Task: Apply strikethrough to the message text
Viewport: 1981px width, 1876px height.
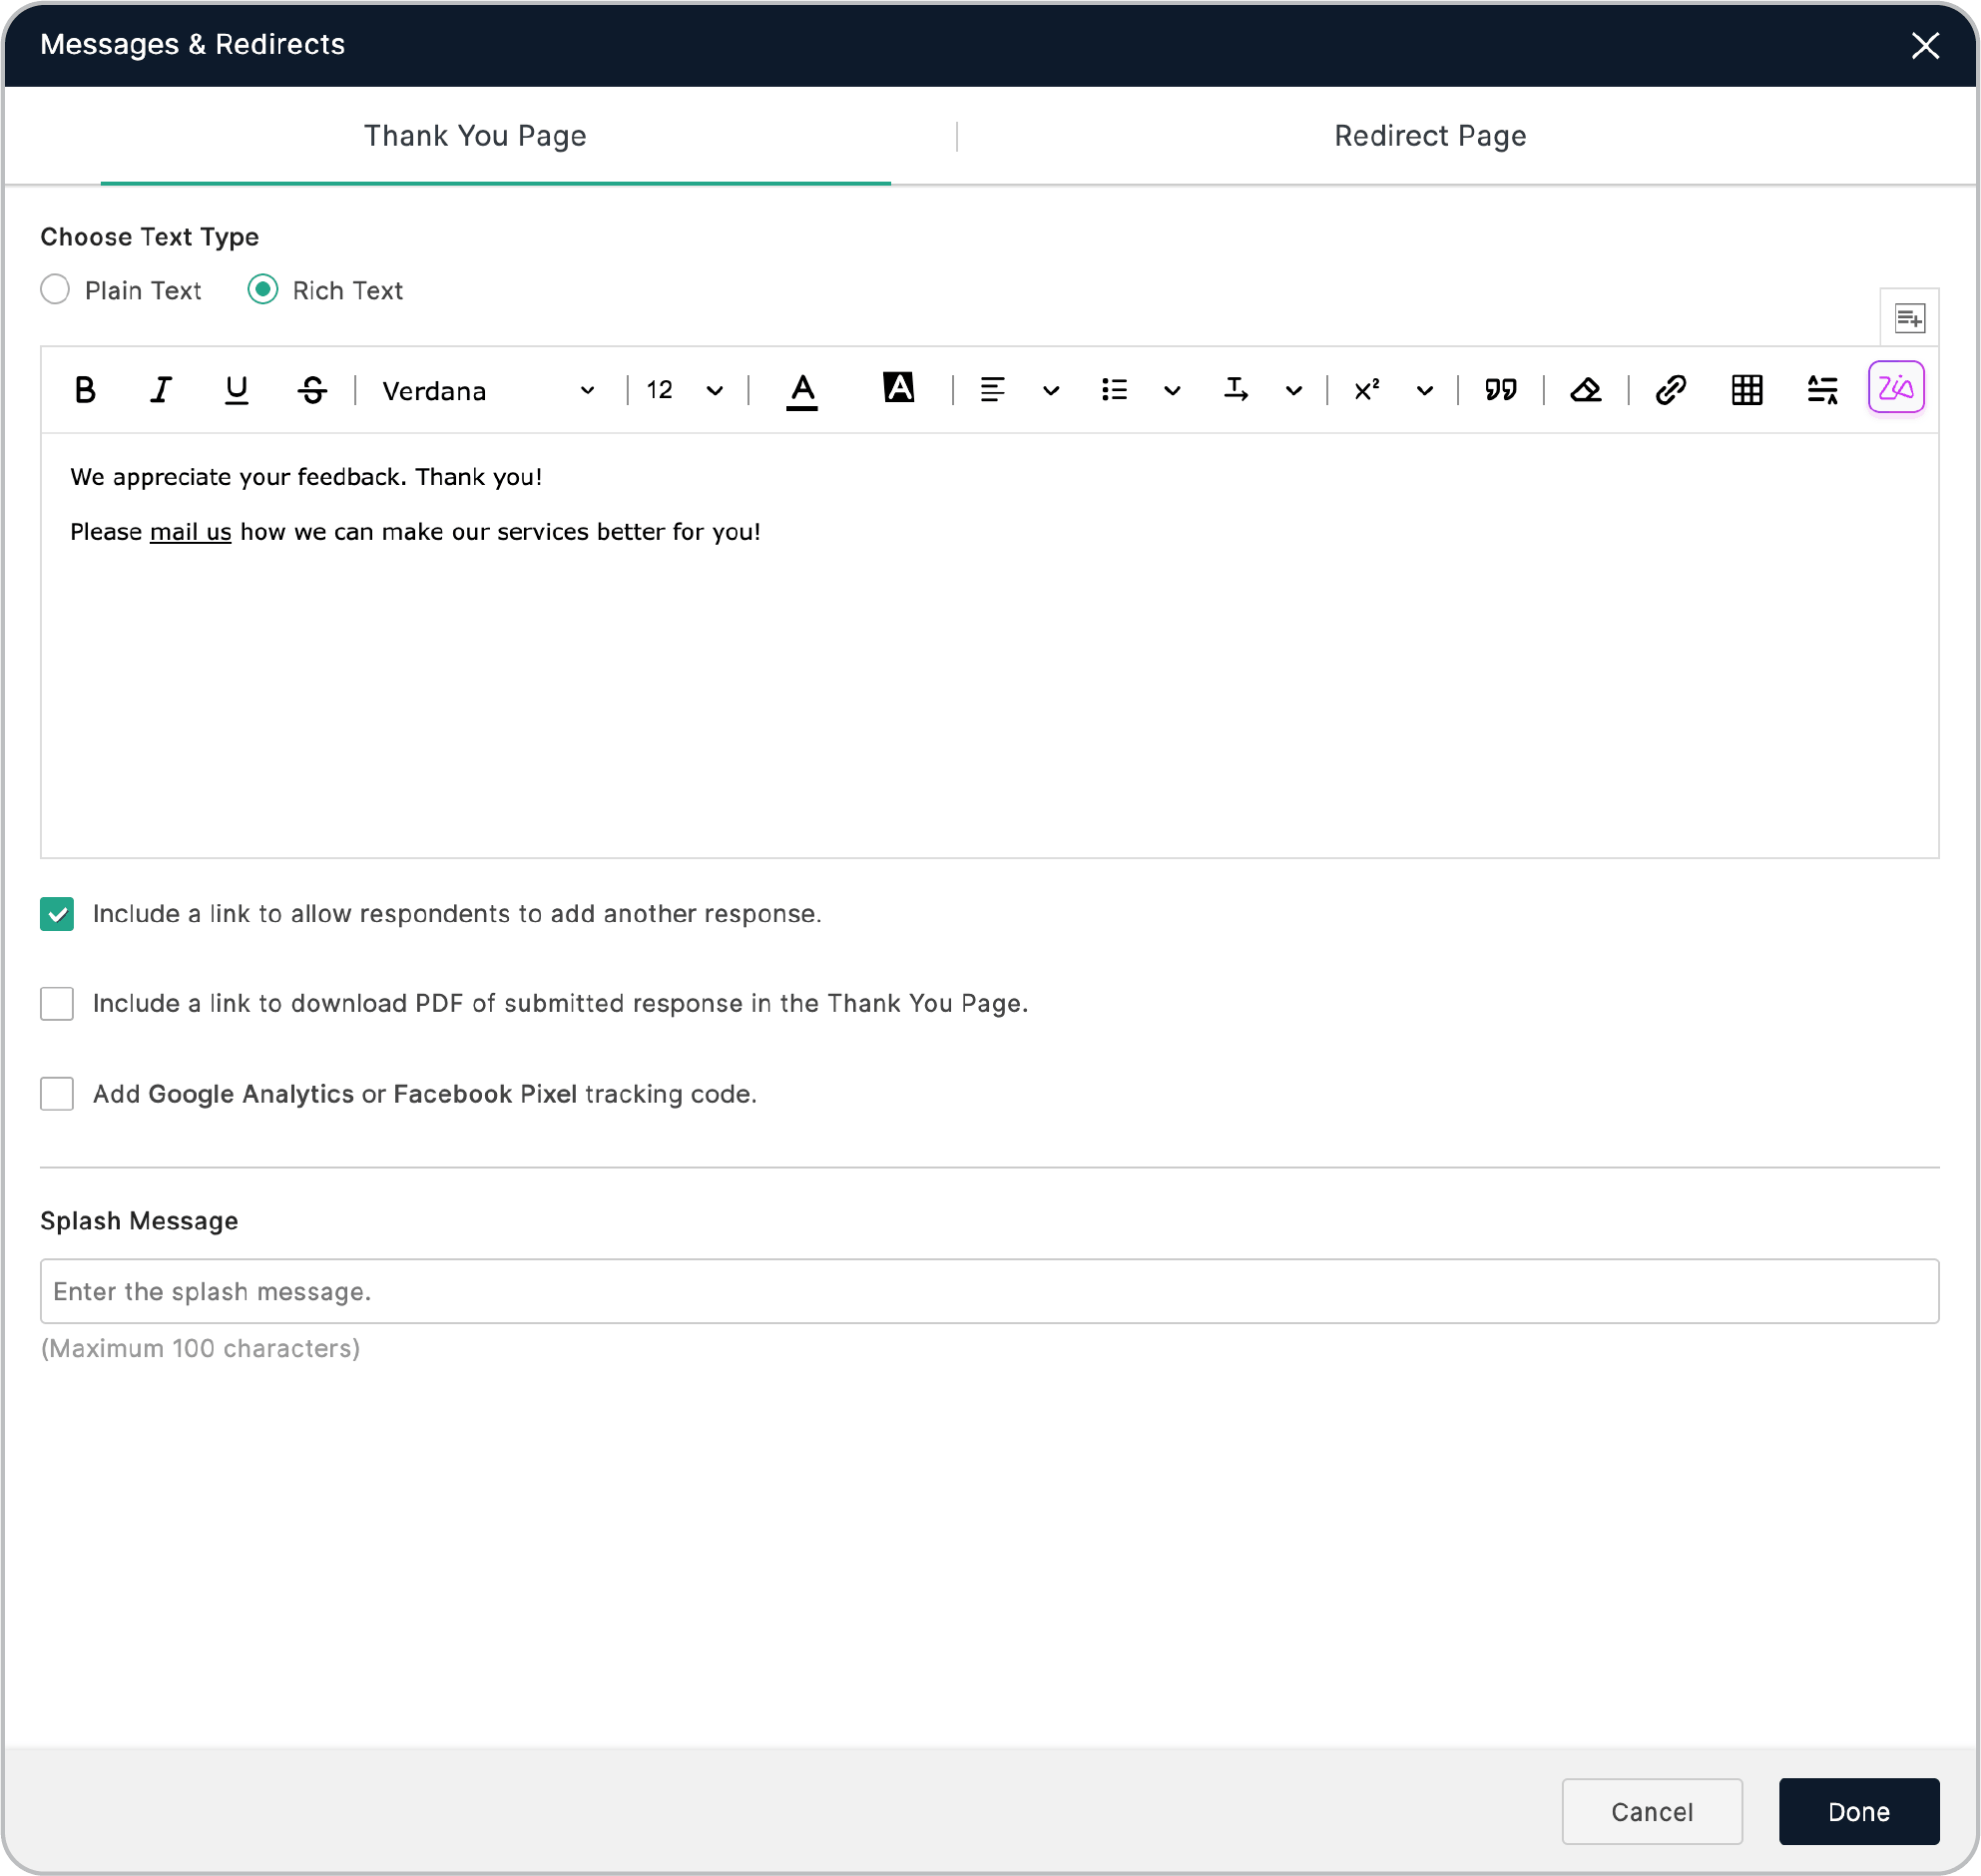Action: (312, 389)
